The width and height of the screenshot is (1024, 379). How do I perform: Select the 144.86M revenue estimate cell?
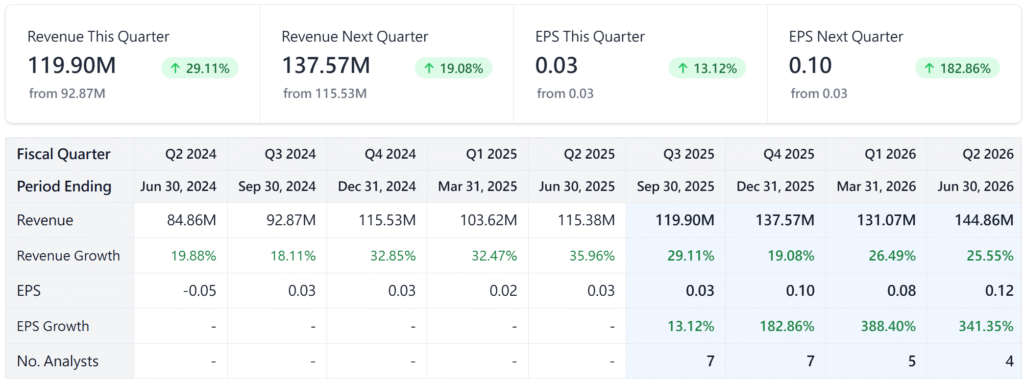[974, 220]
